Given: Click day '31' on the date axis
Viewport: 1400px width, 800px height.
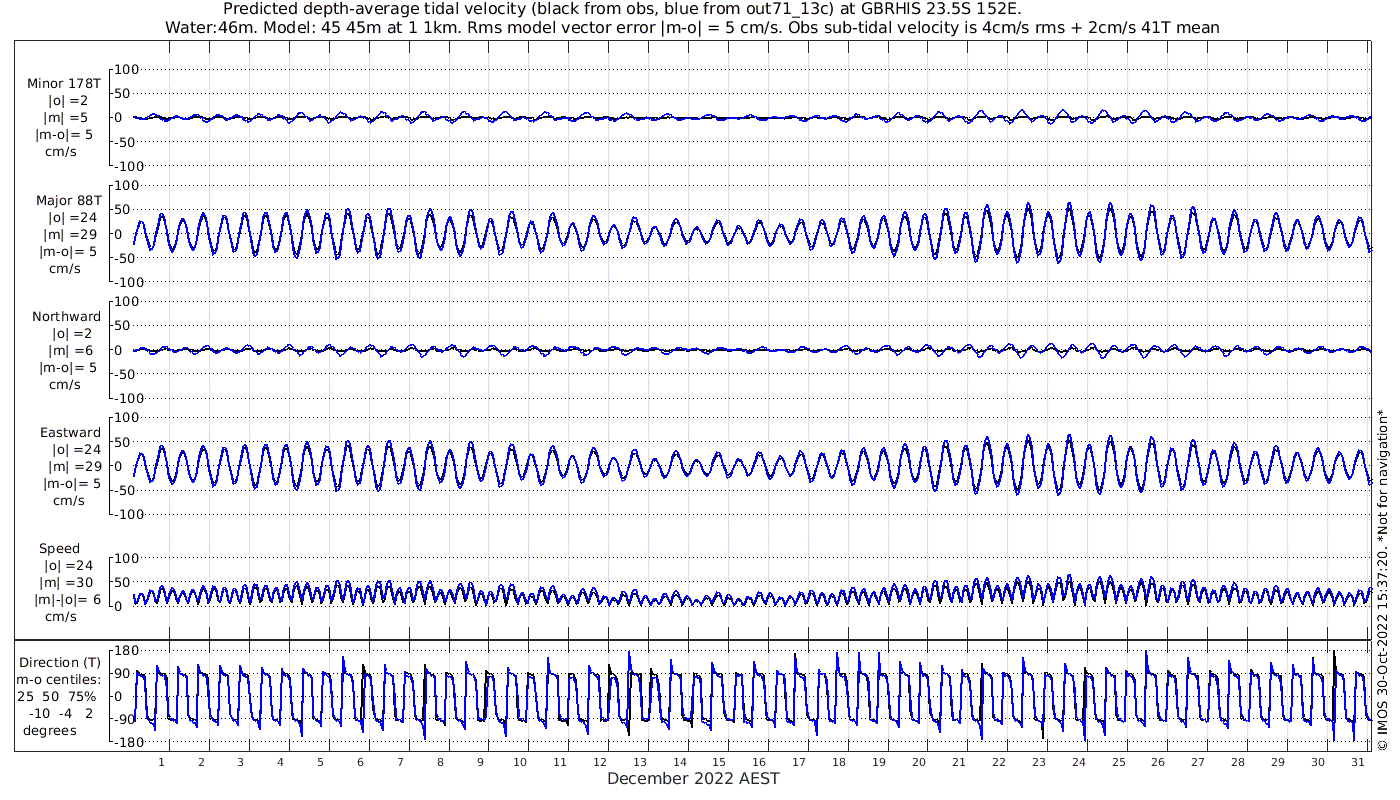Looking at the screenshot, I should 1358,762.
